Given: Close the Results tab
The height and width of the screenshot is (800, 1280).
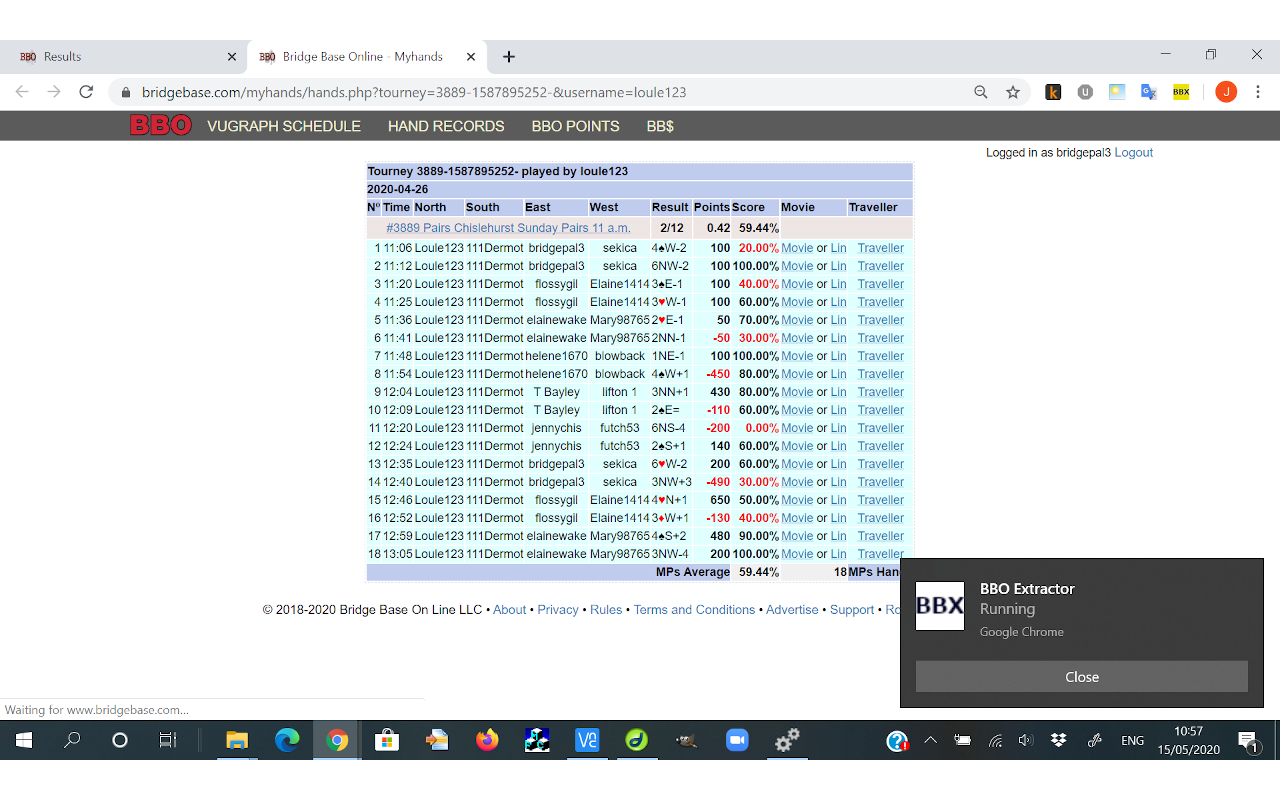Looking at the screenshot, I should [x=232, y=57].
